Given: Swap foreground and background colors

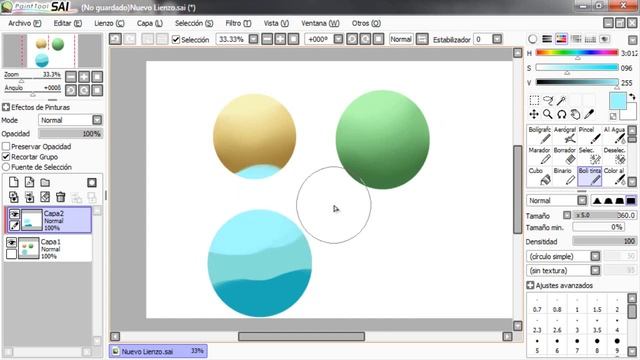Looking at the screenshot, I should 632,97.
